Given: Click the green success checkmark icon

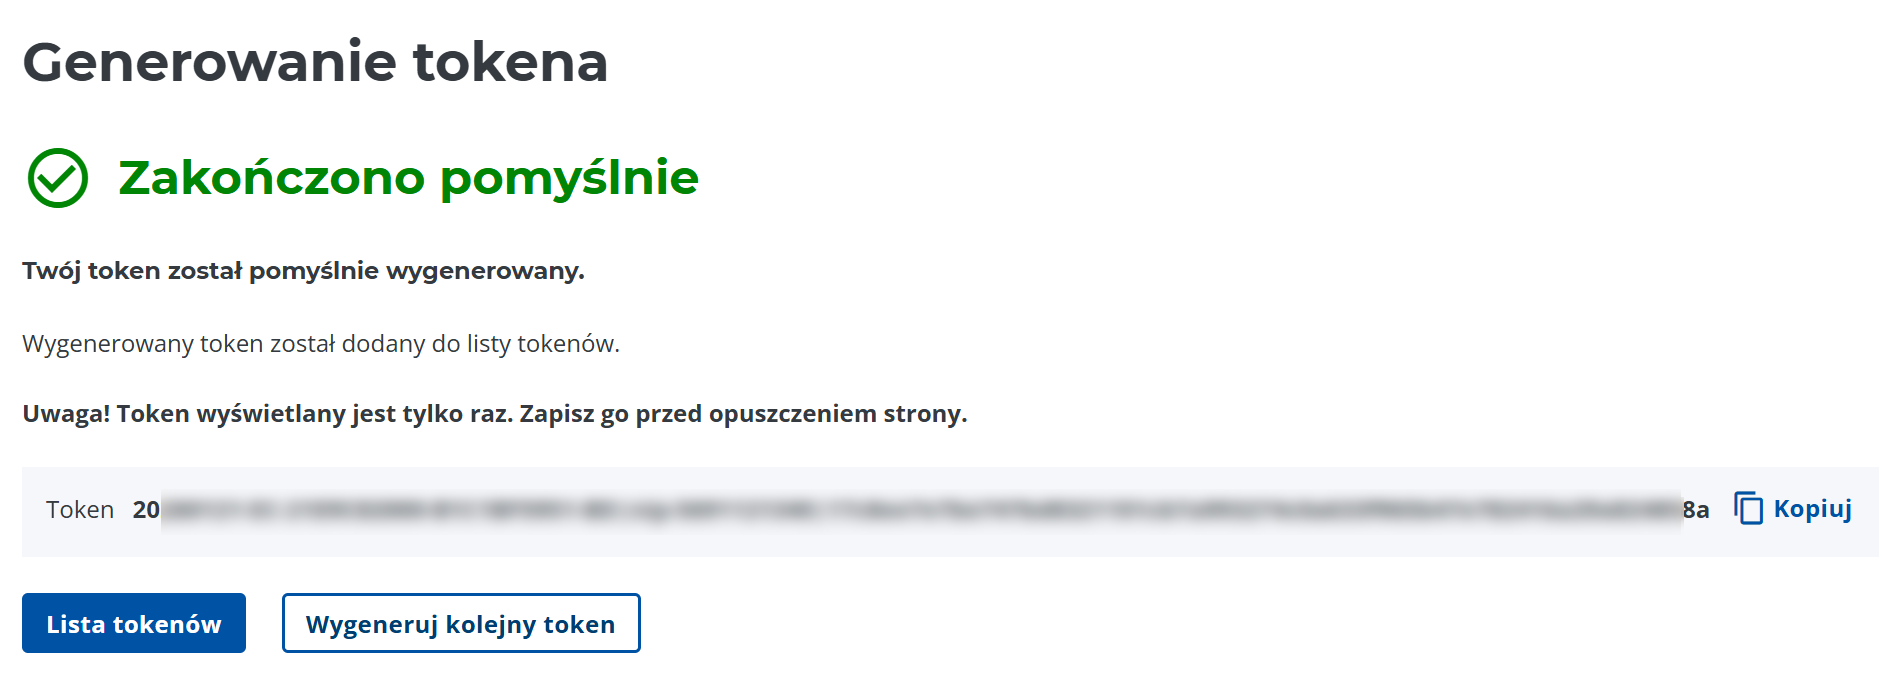Looking at the screenshot, I should point(58,178).
